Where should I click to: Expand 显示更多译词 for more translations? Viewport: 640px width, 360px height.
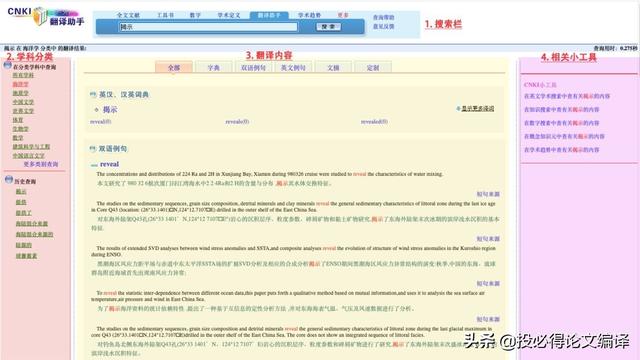coord(477,109)
